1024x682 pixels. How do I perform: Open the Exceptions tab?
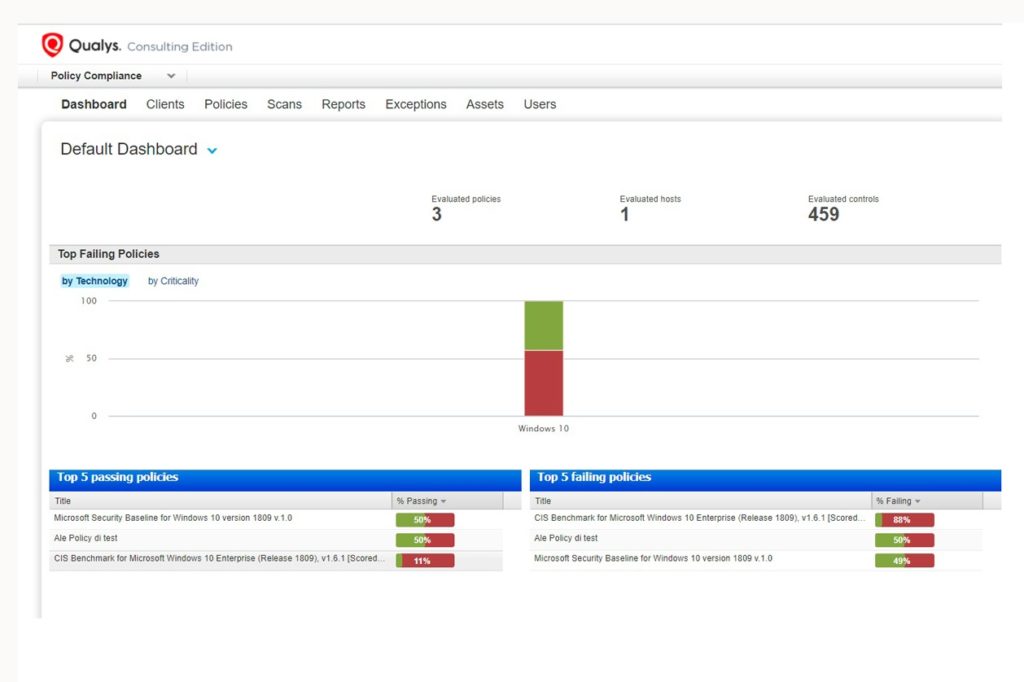click(416, 105)
